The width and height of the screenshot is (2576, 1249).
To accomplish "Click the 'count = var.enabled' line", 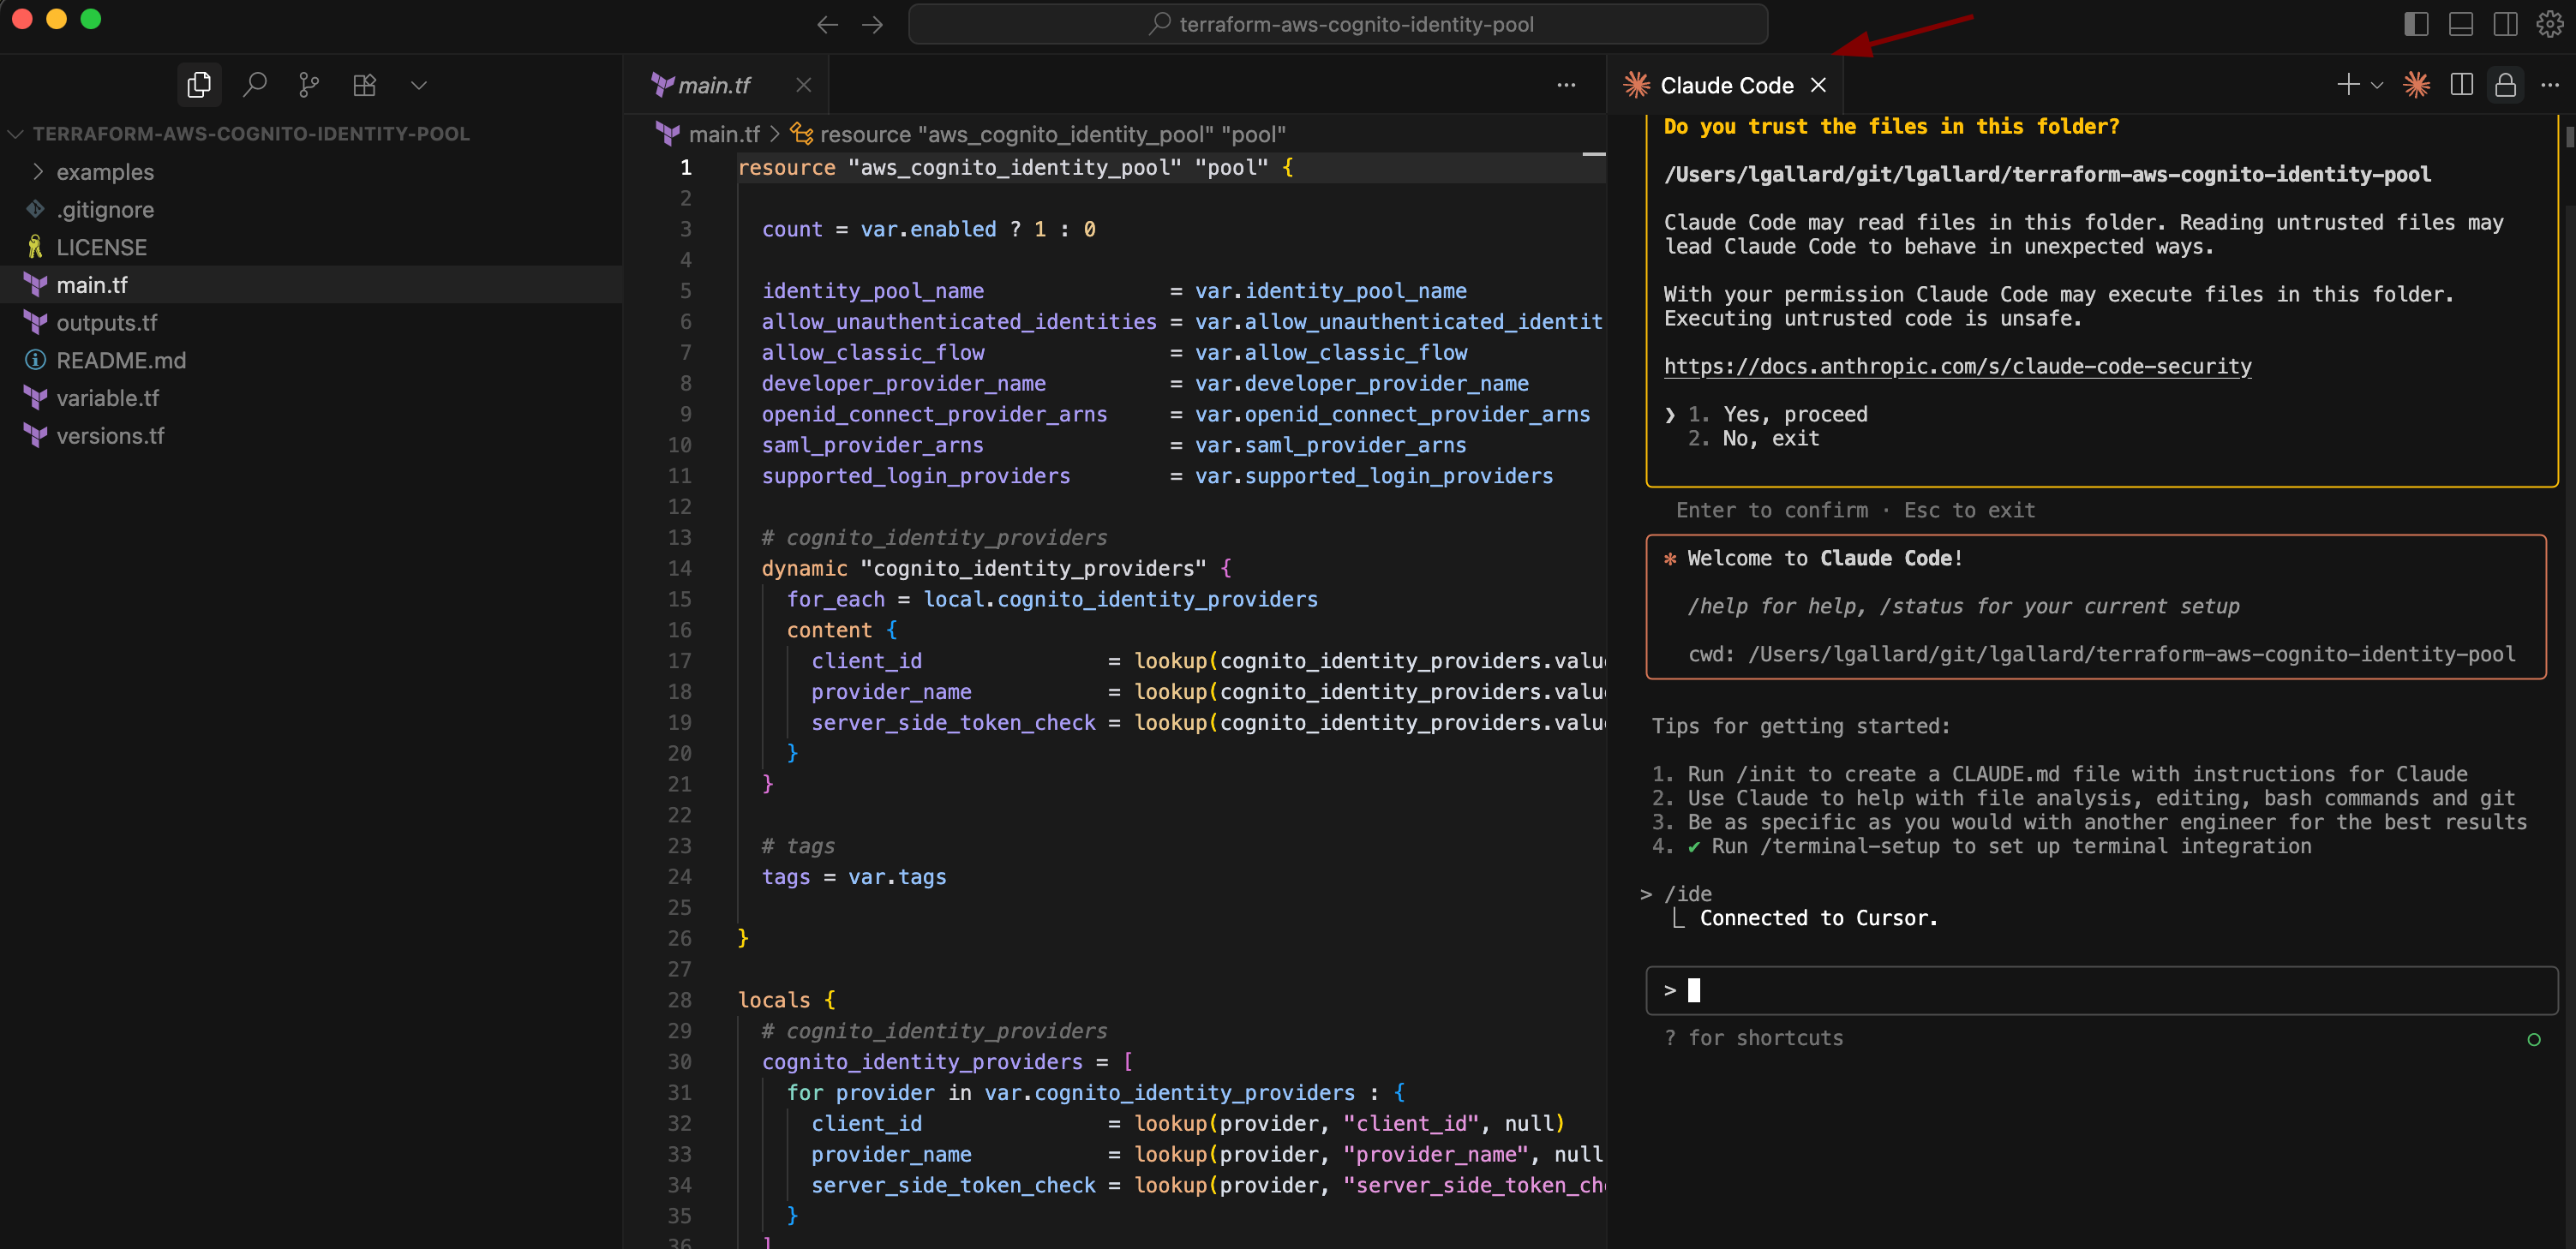I will pyautogui.click(x=928, y=229).
